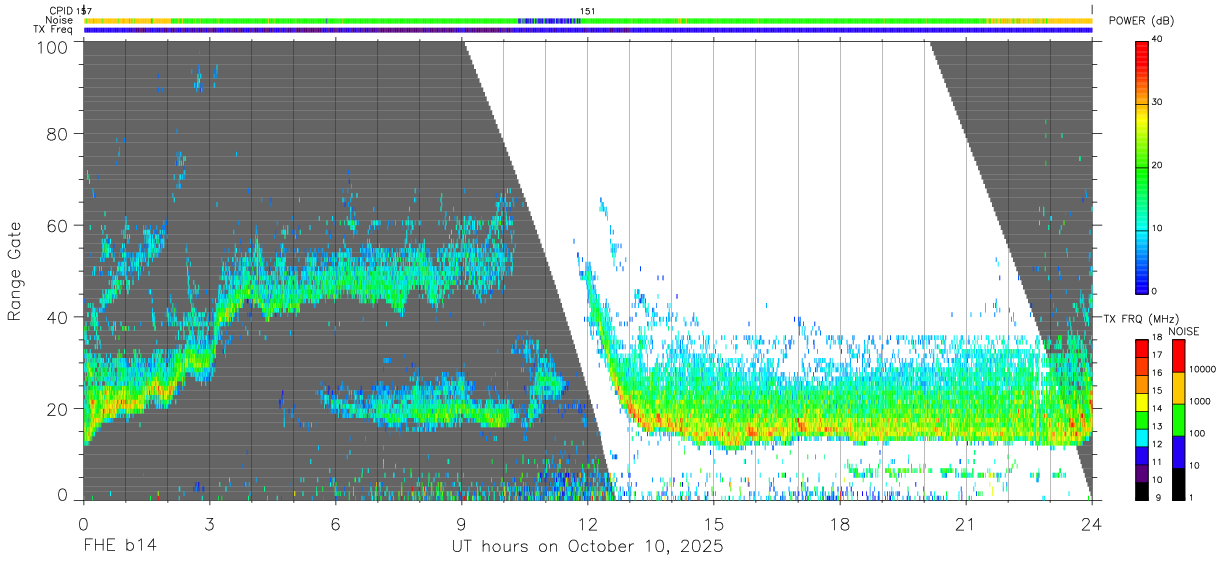
Task: Click the Noise strip above the plot
Action: [x=588, y=20]
